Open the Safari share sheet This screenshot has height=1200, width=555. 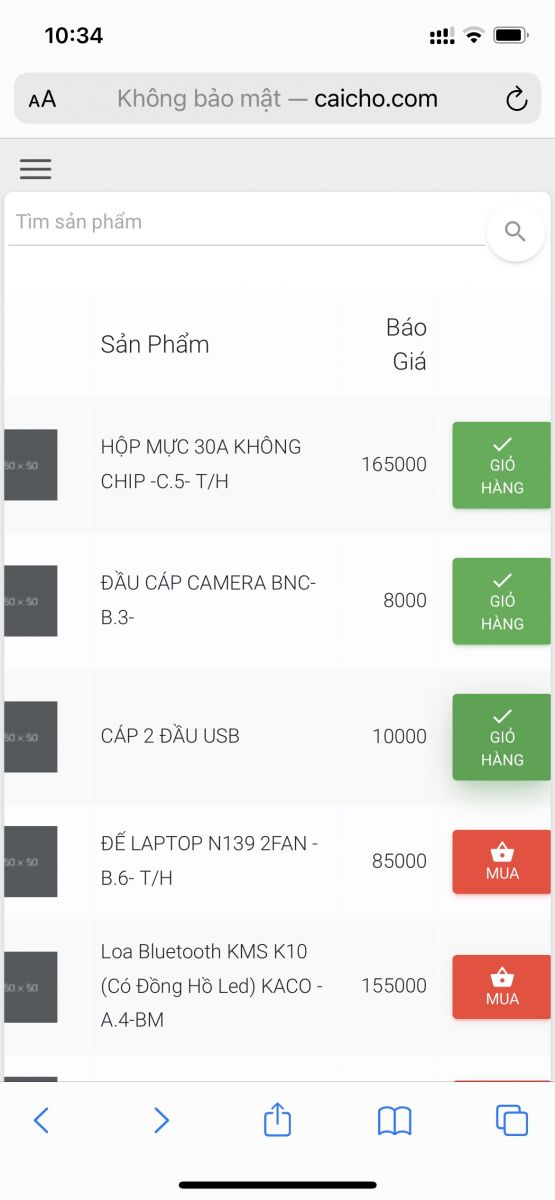pyautogui.click(x=277, y=1119)
